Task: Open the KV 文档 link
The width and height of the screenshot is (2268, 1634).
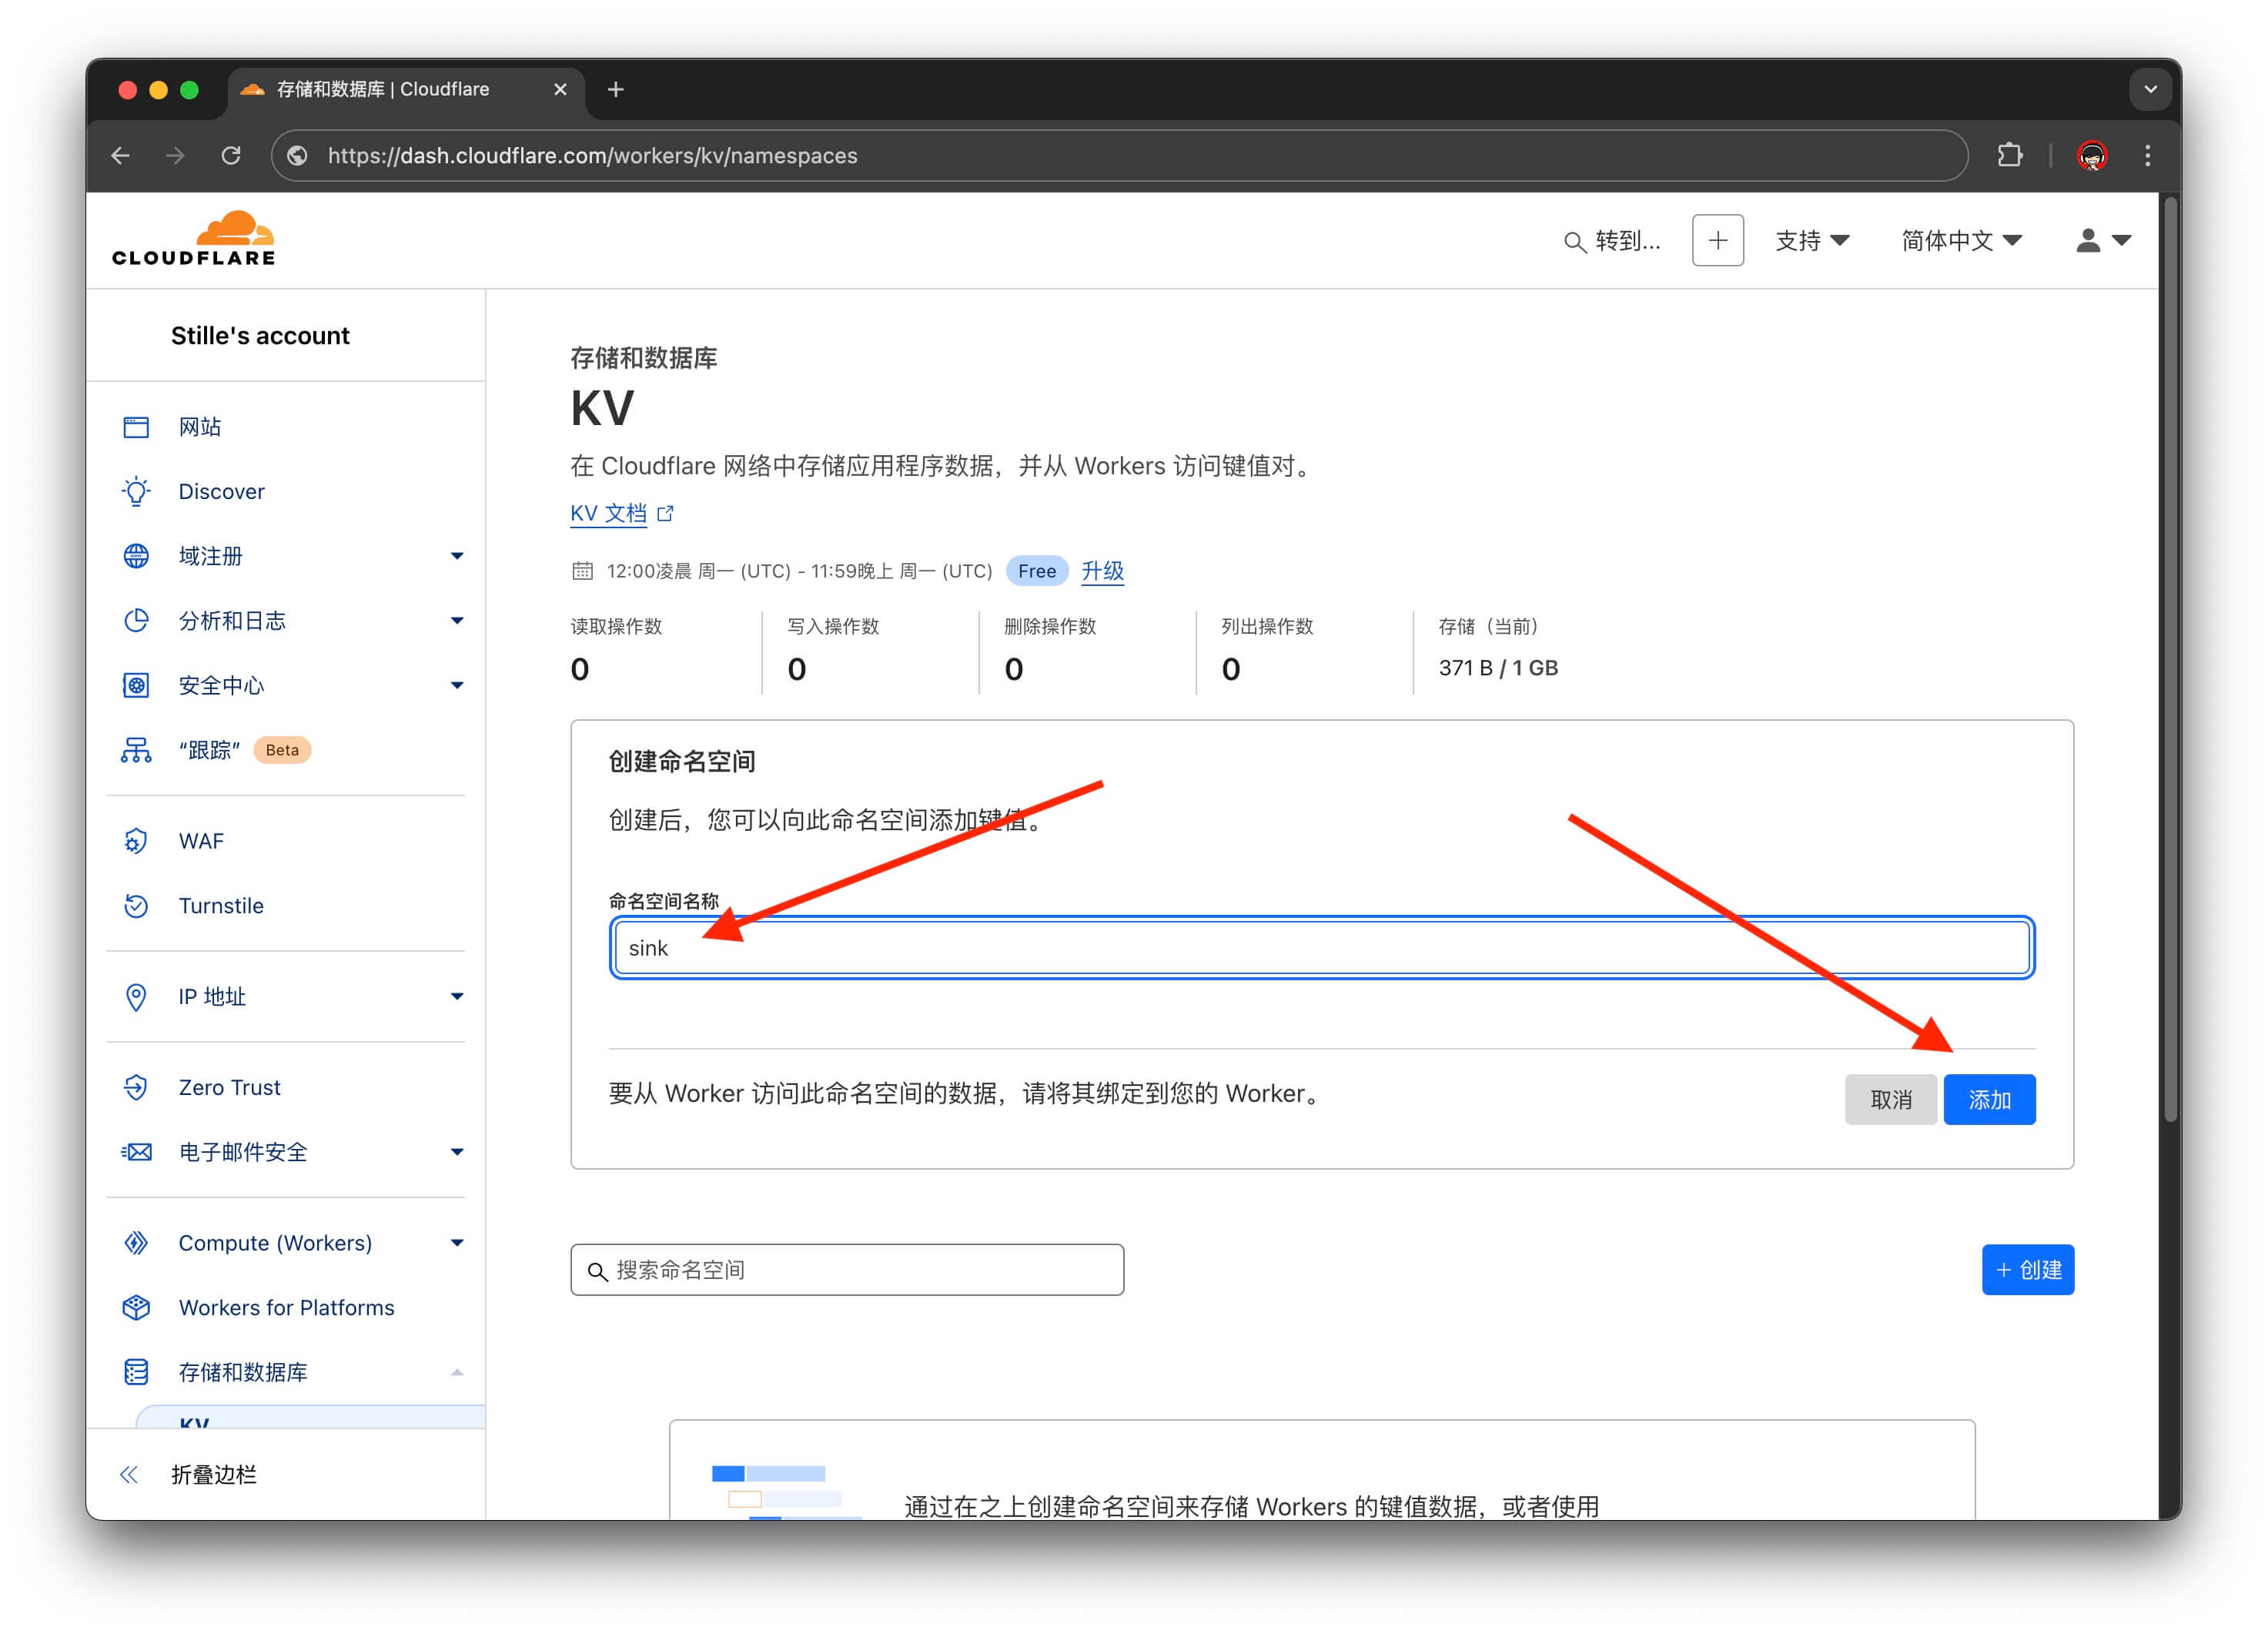Action: tap(622, 513)
